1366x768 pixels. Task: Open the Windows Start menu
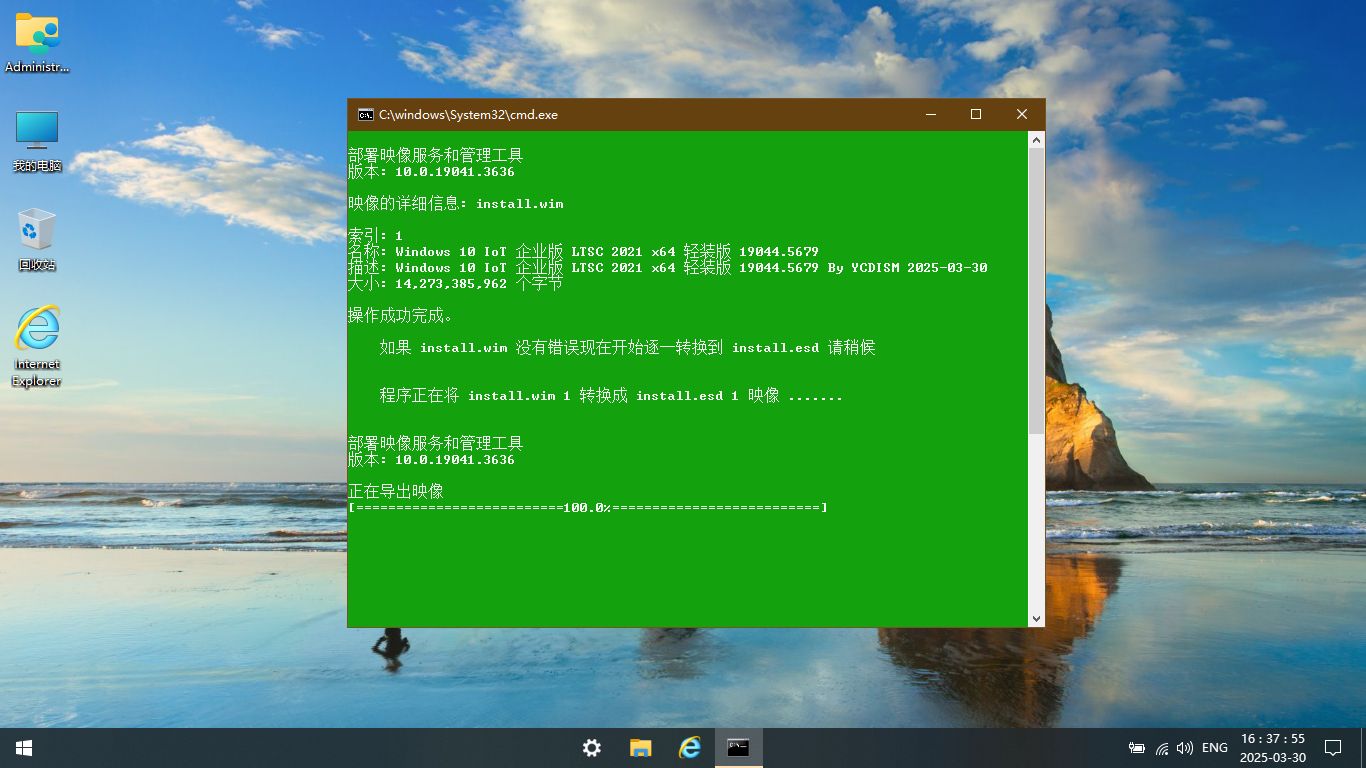coord(24,748)
